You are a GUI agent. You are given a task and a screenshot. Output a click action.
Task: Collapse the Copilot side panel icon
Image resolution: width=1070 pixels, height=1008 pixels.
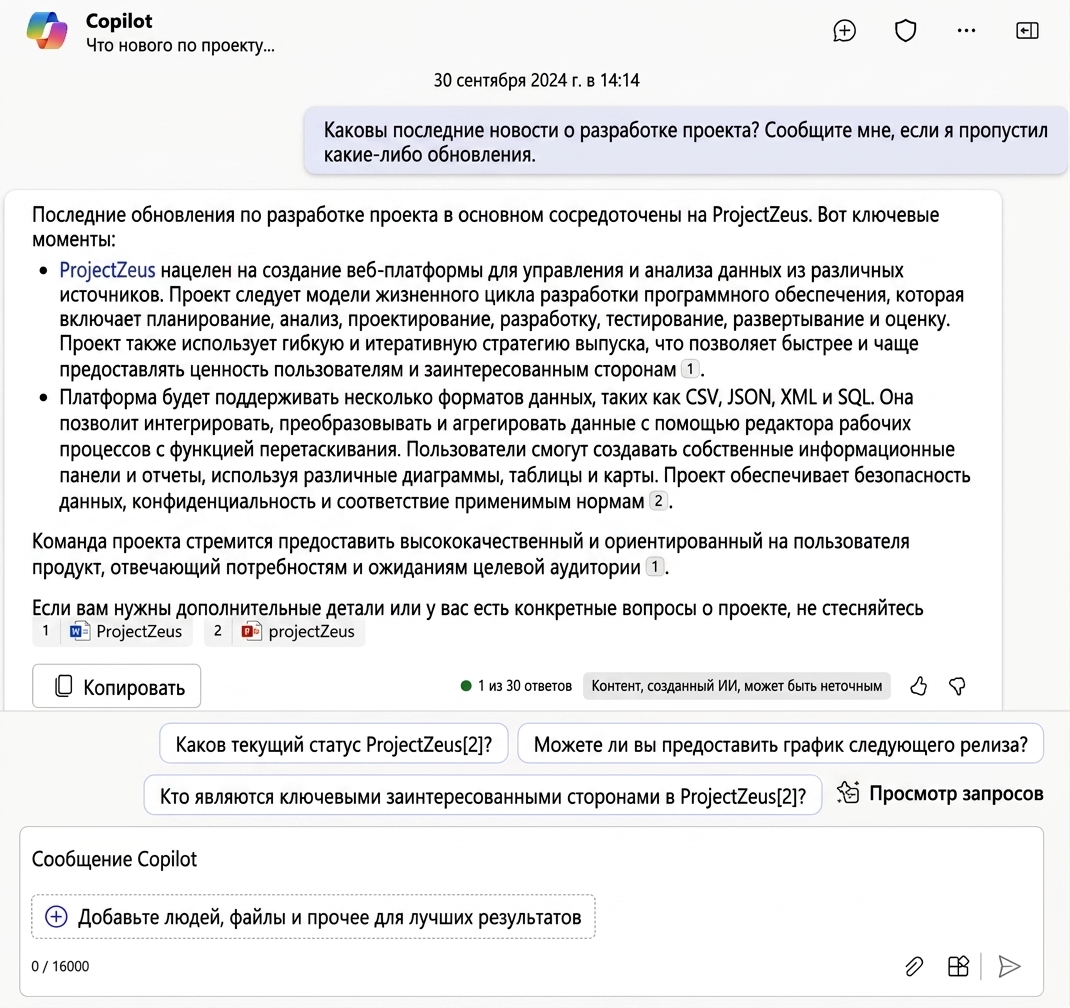[1027, 31]
